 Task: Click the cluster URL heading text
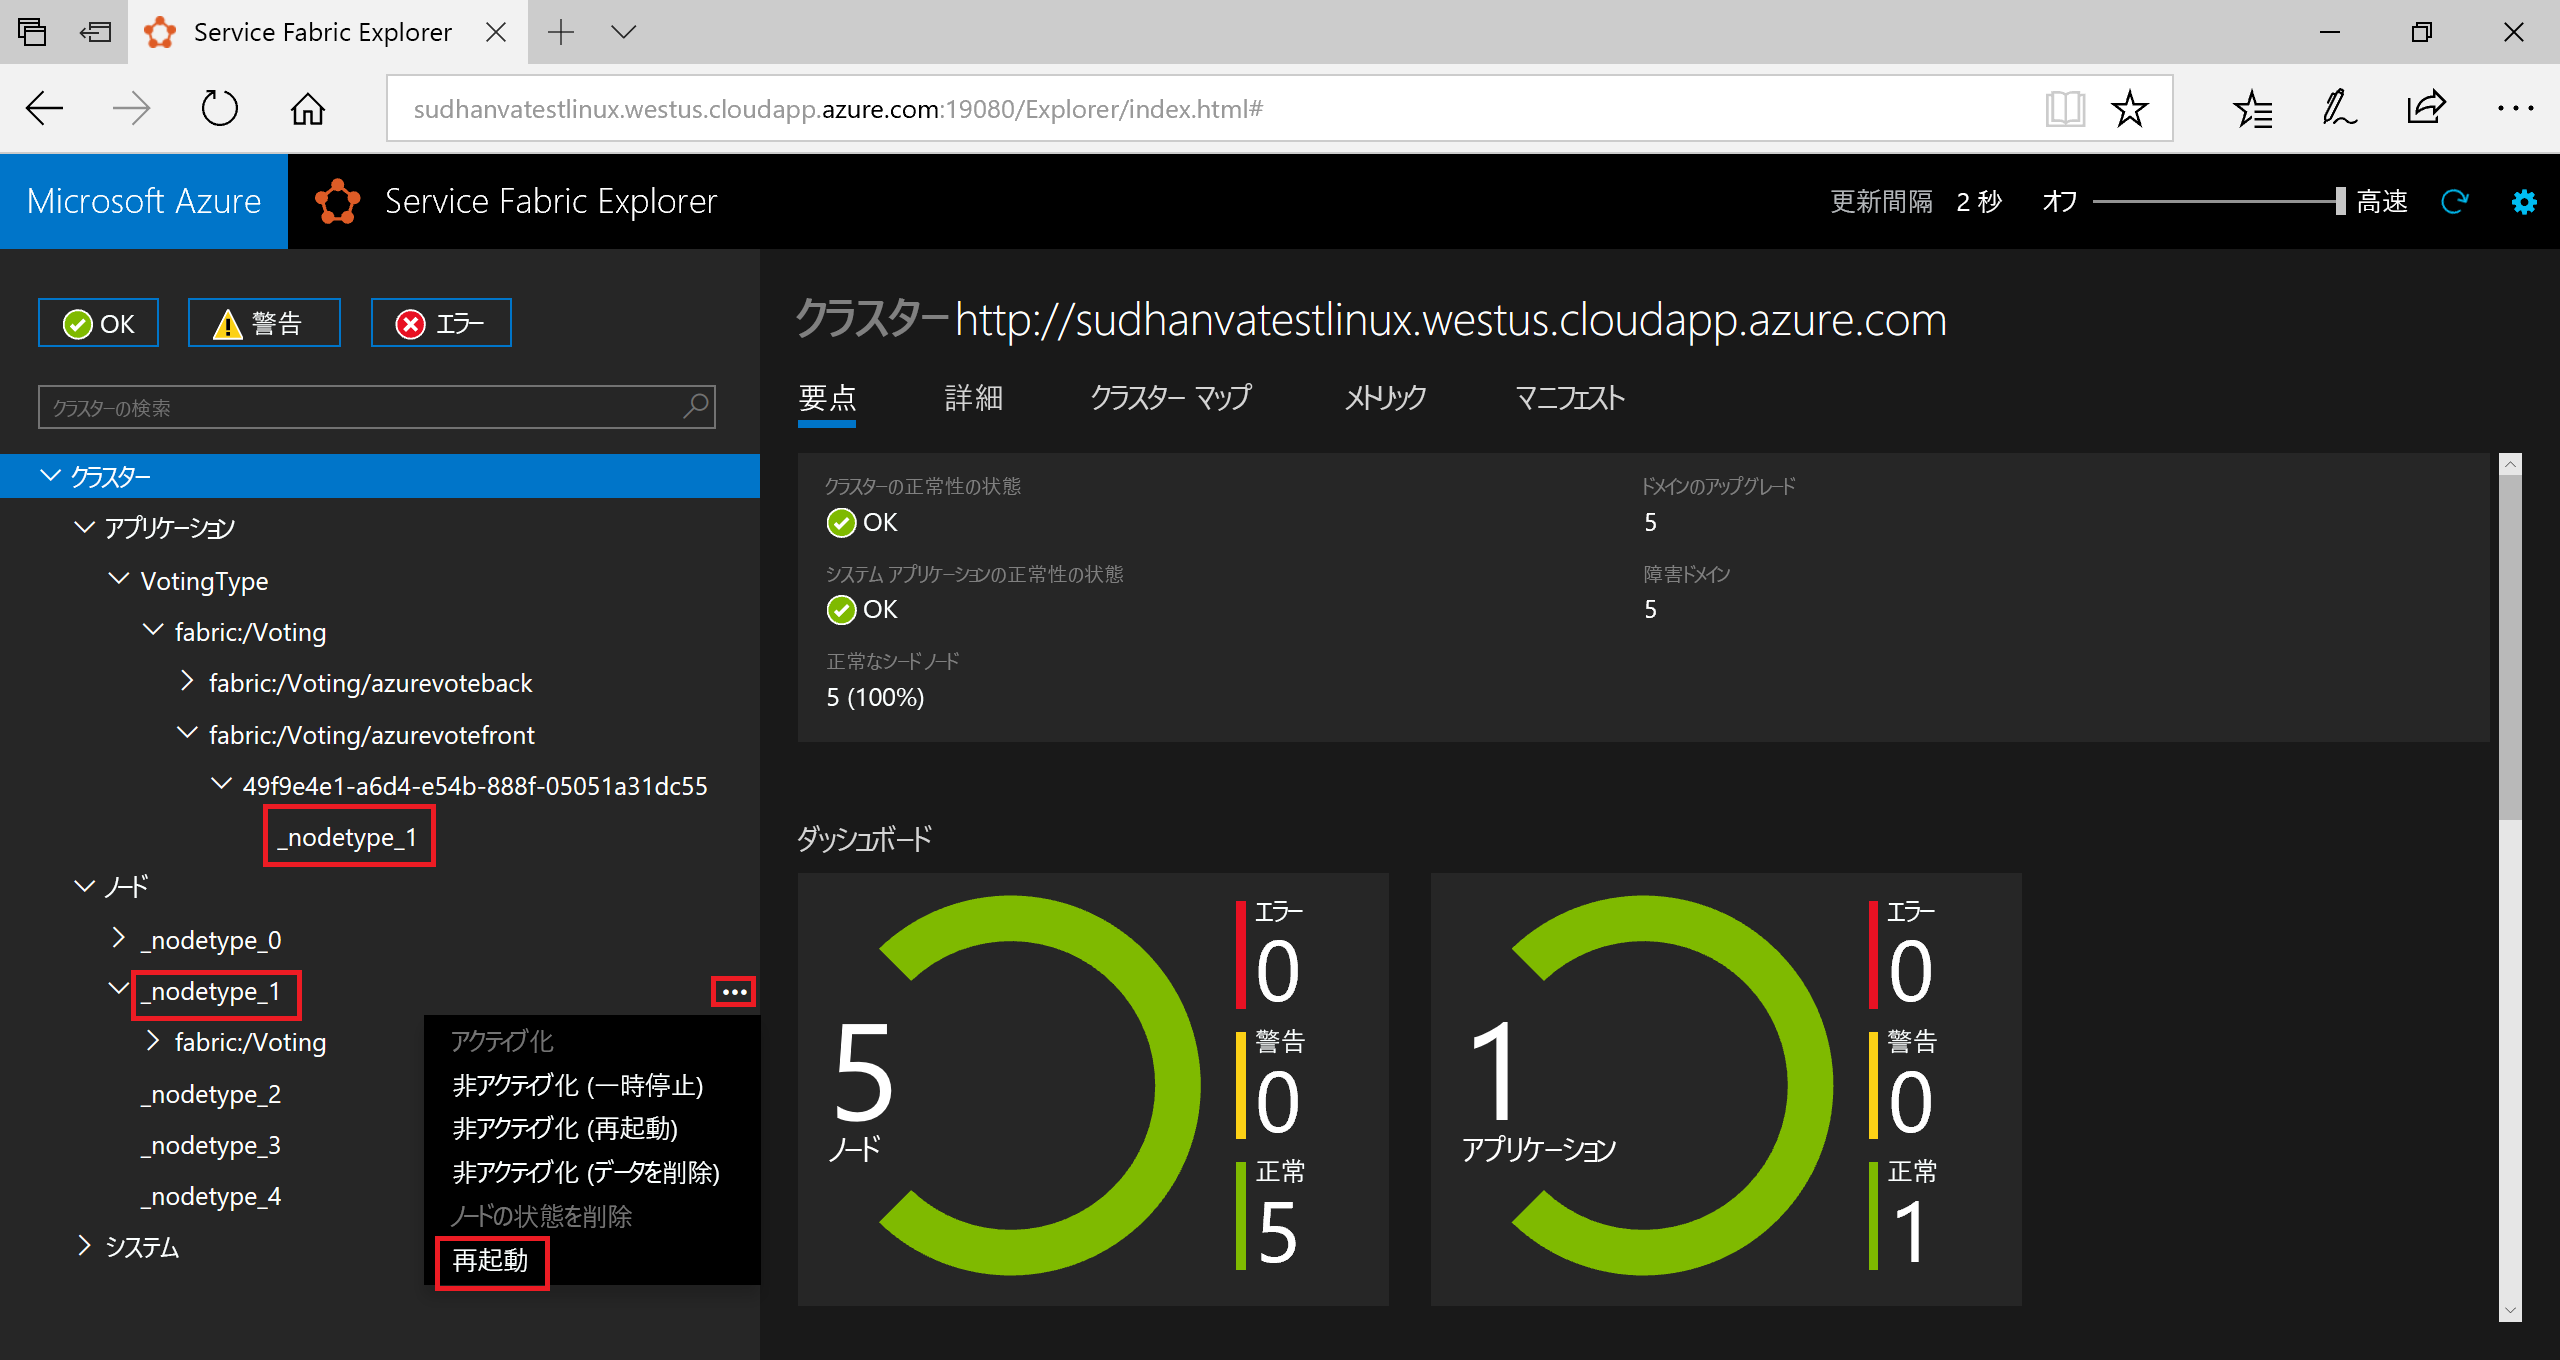(1450, 320)
